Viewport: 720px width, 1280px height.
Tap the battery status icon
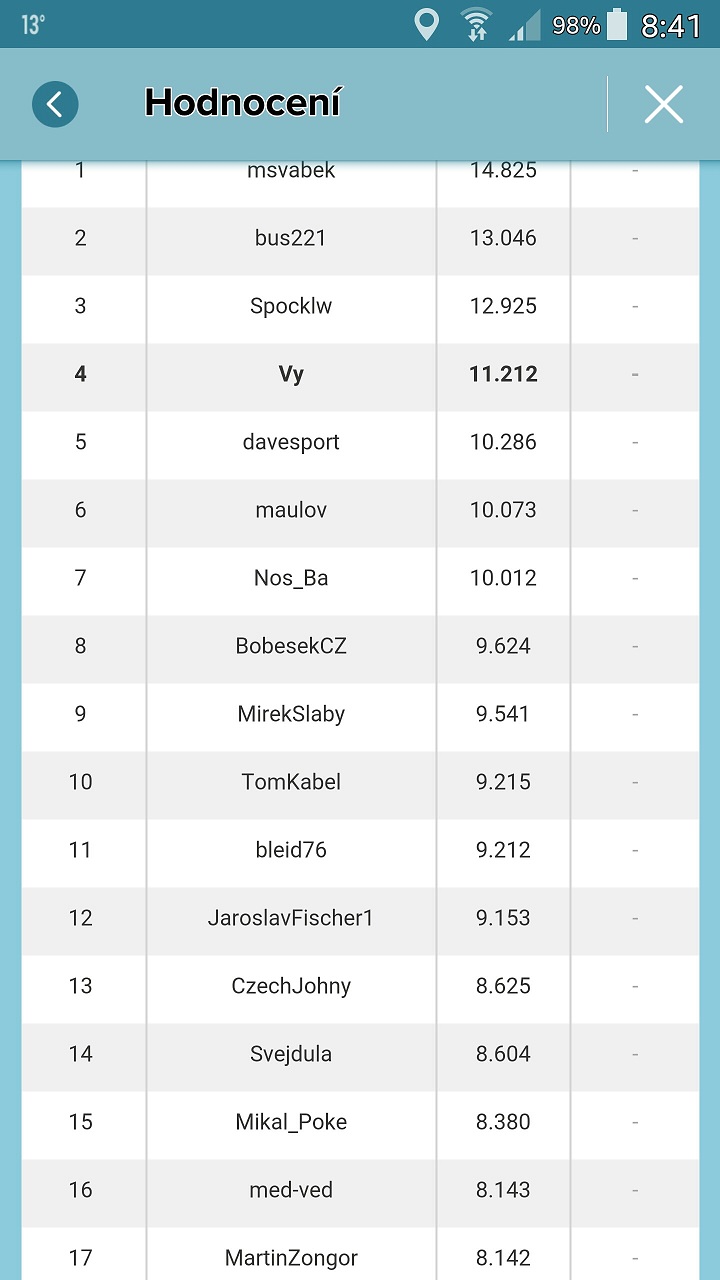pyautogui.click(x=617, y=25)
